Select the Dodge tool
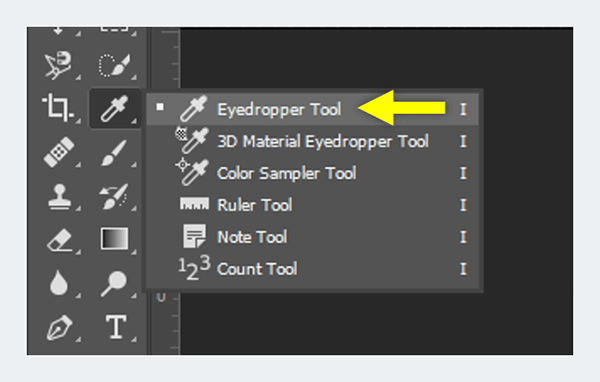Image resolution: width=600 pixels, height=382 pixels. click(x=114, y=284)
